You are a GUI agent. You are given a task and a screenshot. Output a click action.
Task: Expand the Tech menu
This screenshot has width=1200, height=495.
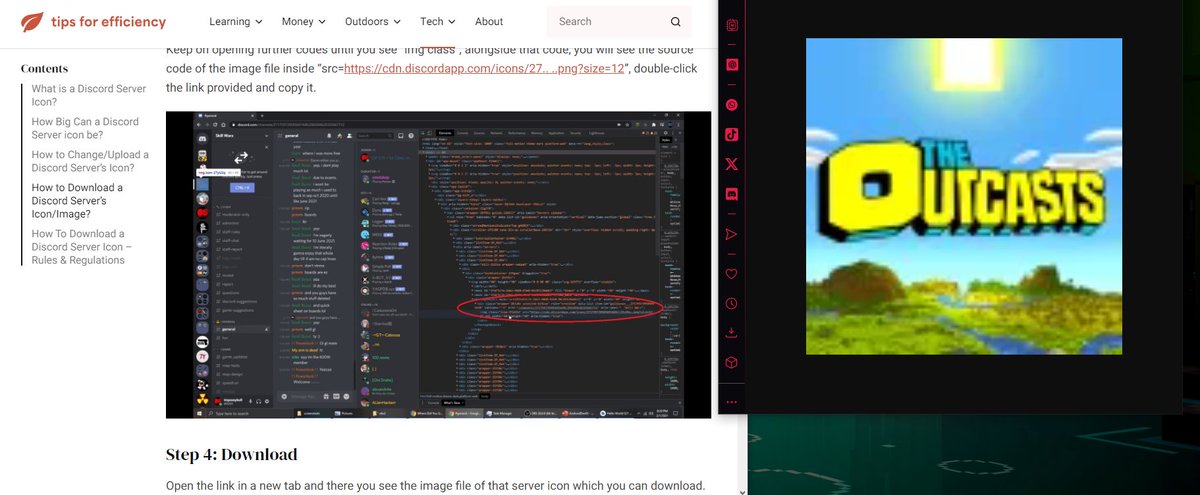pos(438,21)
